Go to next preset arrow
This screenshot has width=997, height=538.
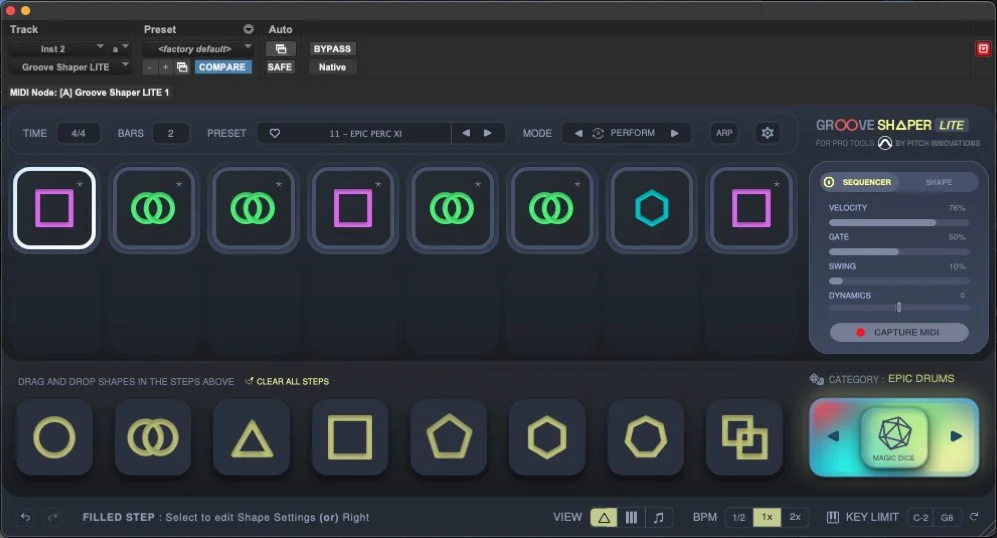click(488, 133)
